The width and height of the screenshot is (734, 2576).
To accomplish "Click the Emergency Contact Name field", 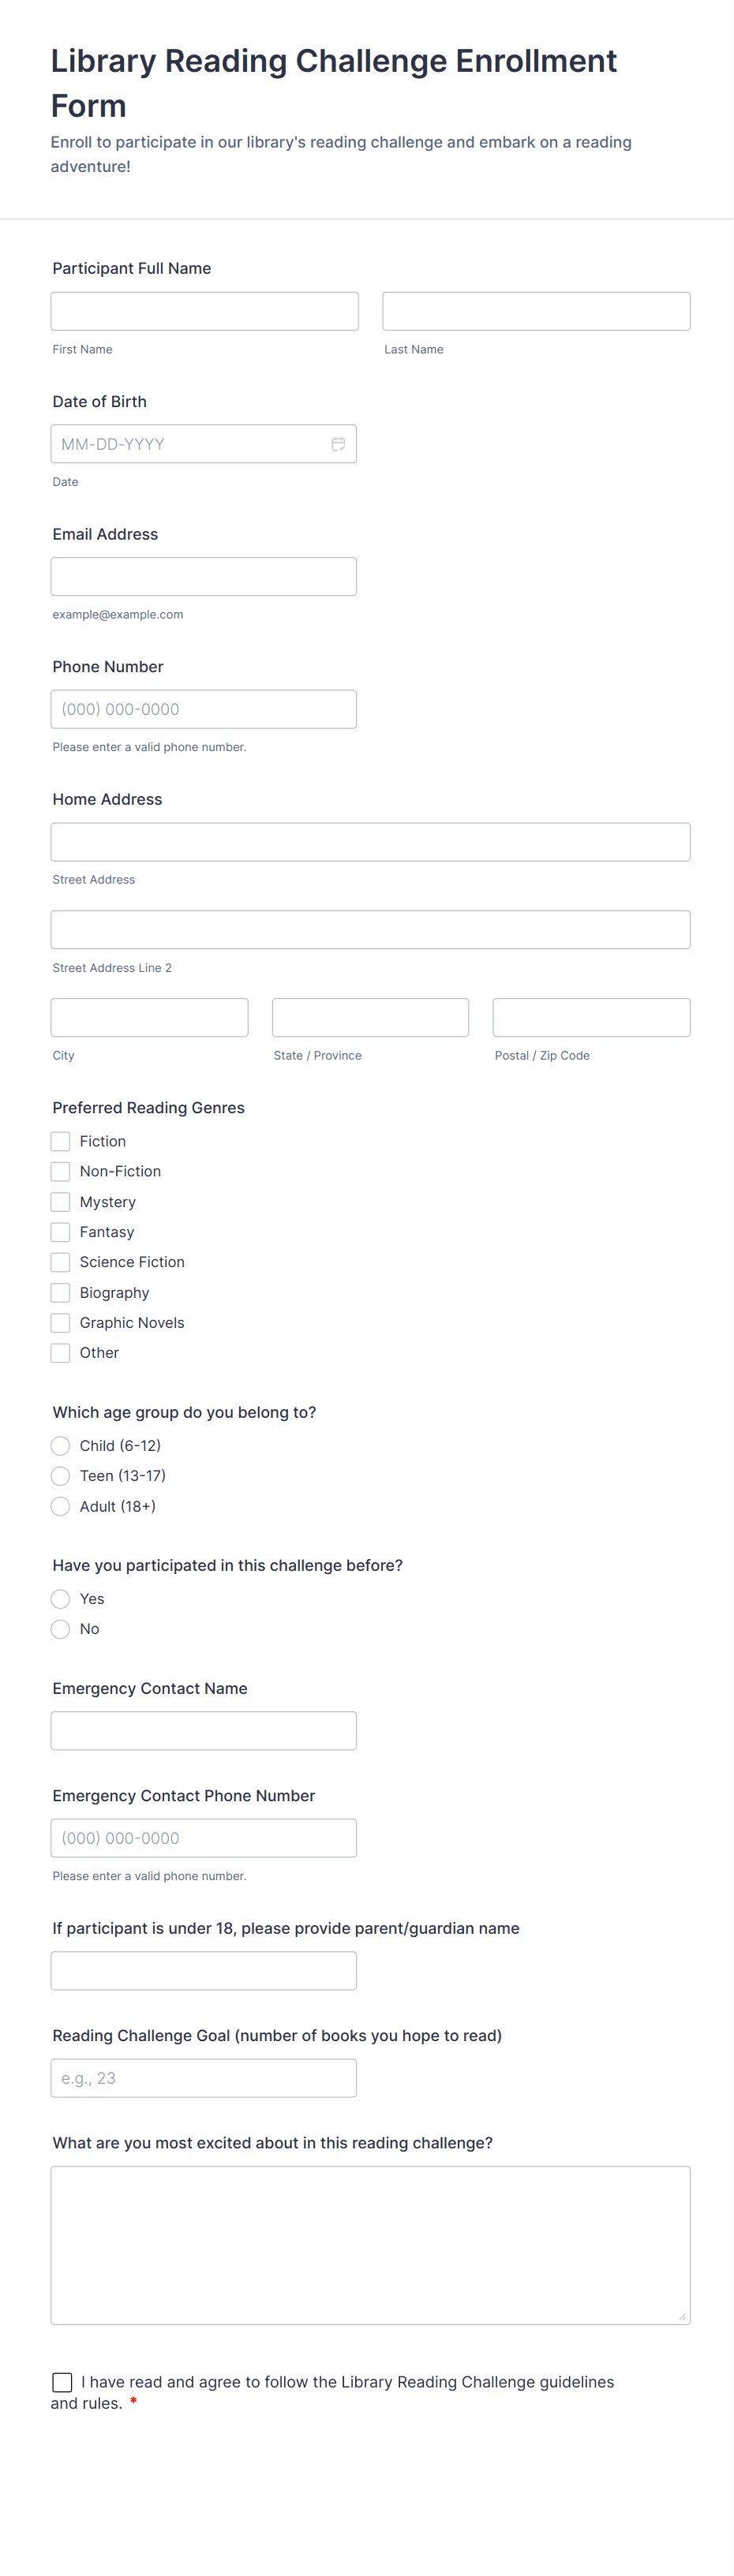I will (x=204, y=1731).
